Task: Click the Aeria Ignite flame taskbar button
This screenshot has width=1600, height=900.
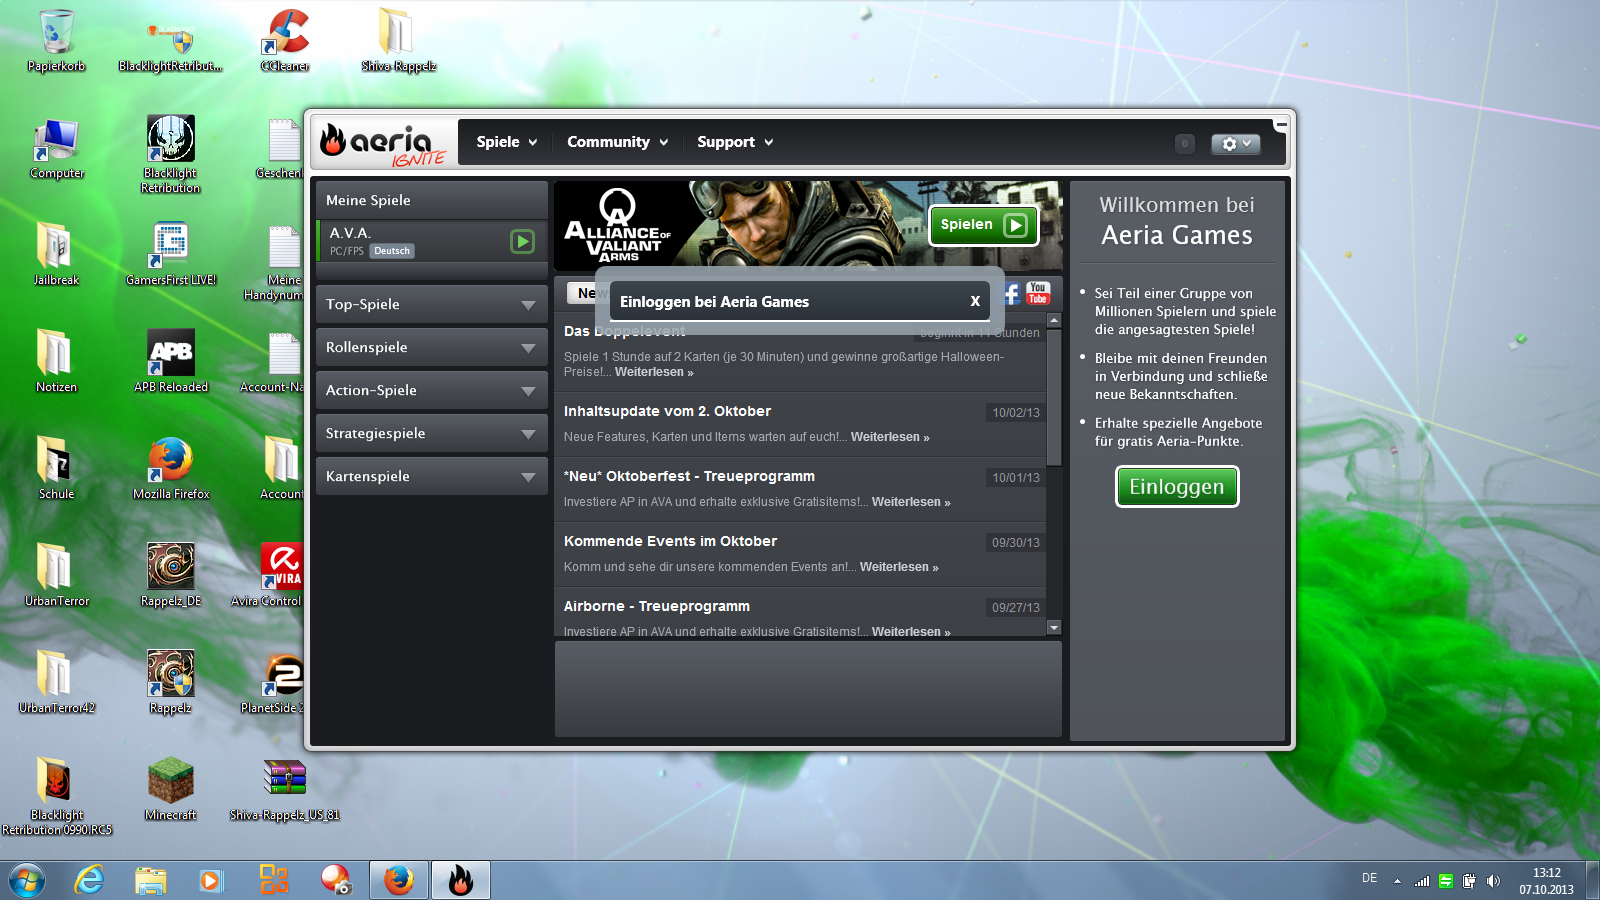Action: 461,880
